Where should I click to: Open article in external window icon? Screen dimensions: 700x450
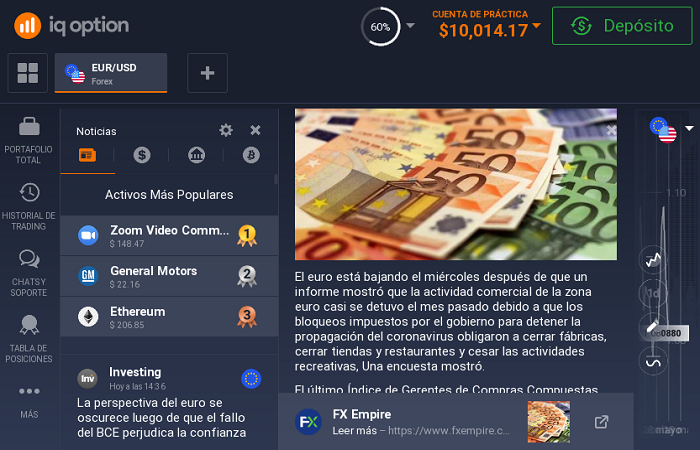click(601, 422)
